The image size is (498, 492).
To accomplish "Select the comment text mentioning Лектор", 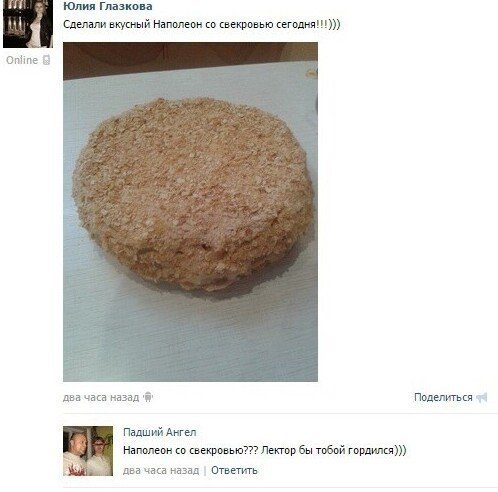I will coord(265,450).
